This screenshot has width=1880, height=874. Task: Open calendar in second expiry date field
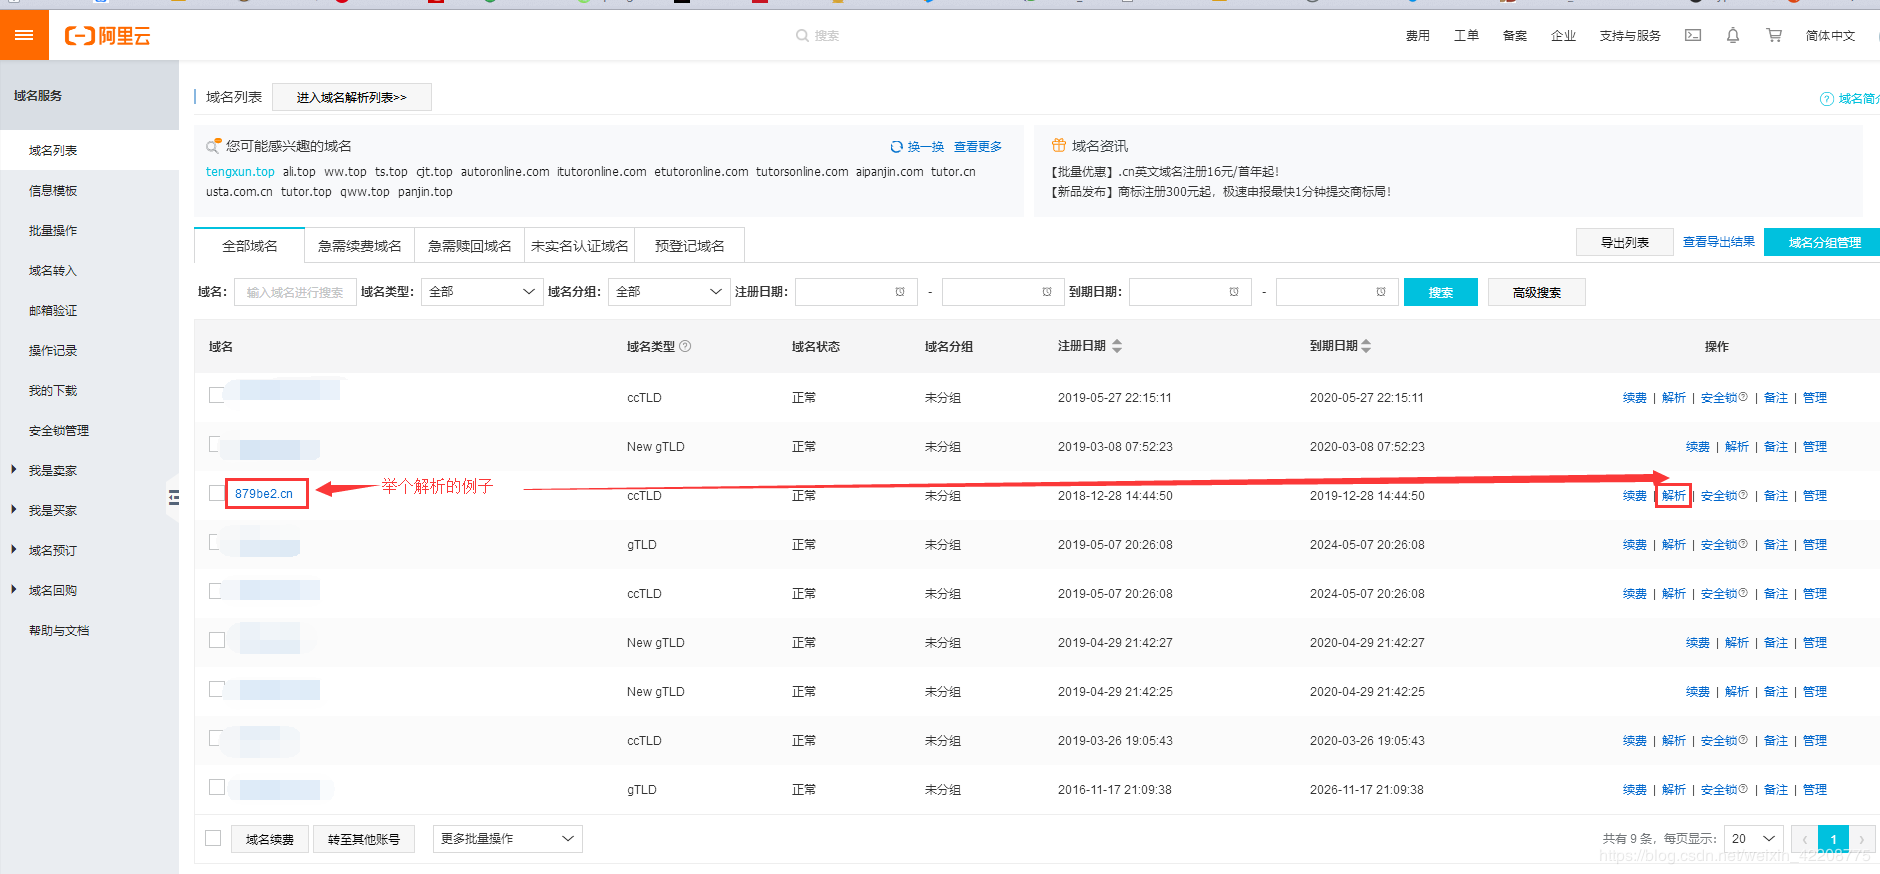[1381, 292]
